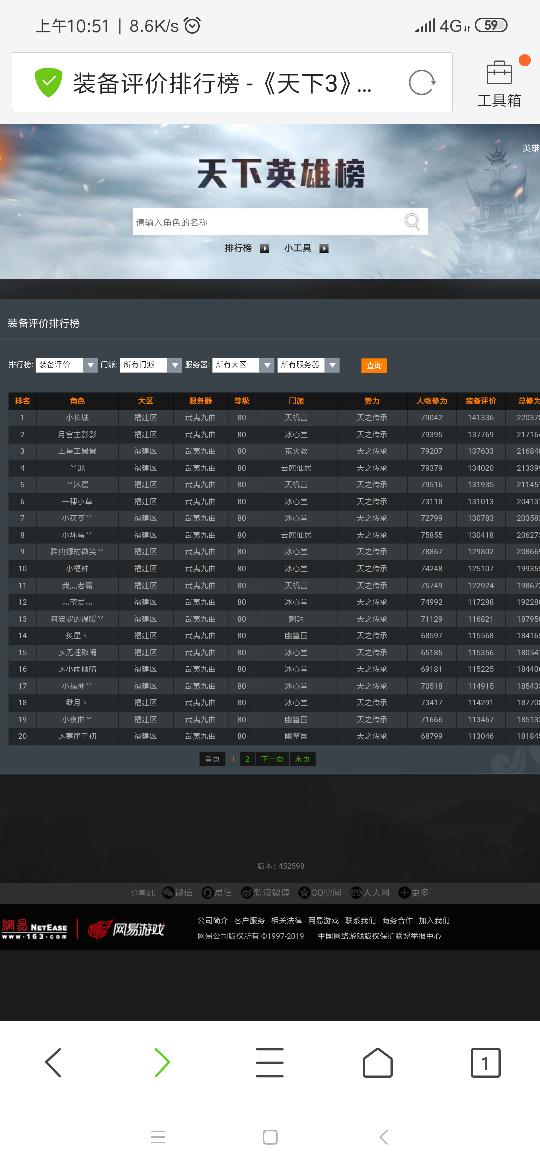540x1170 pixels.
Task: Tap the arrow icon next to 小工具
Action: pos(324,248)
